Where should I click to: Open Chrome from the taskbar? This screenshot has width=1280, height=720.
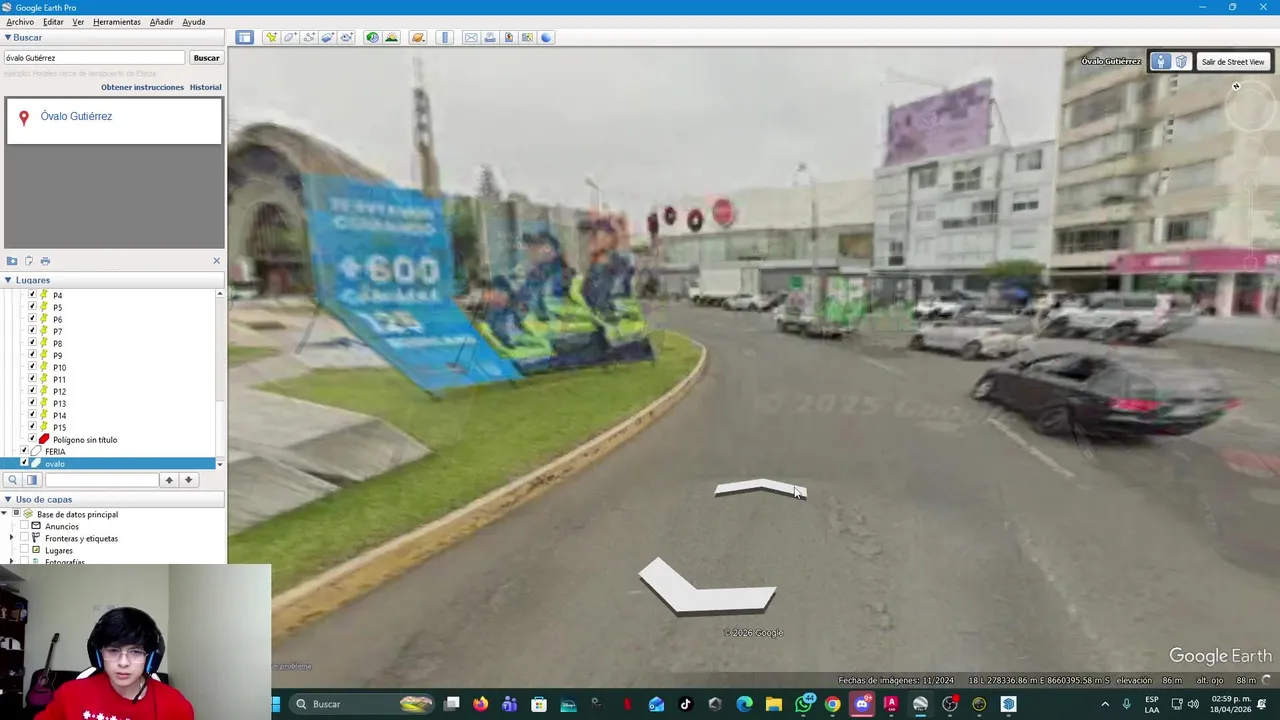tap(832, 704)
